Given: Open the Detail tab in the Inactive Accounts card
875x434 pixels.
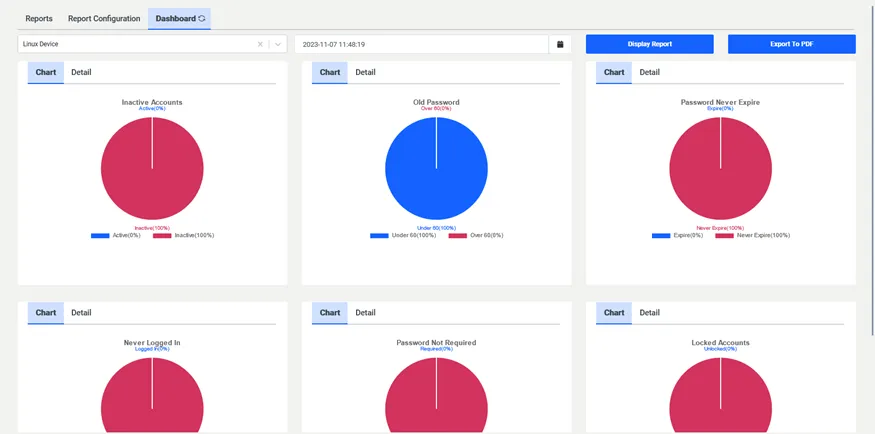Looking at the screenshot, I should [81, 72].
